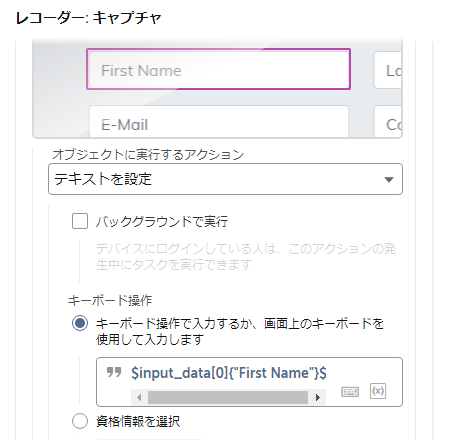
Task: Click the First Name field in the preview
Action: pos(218,69)
